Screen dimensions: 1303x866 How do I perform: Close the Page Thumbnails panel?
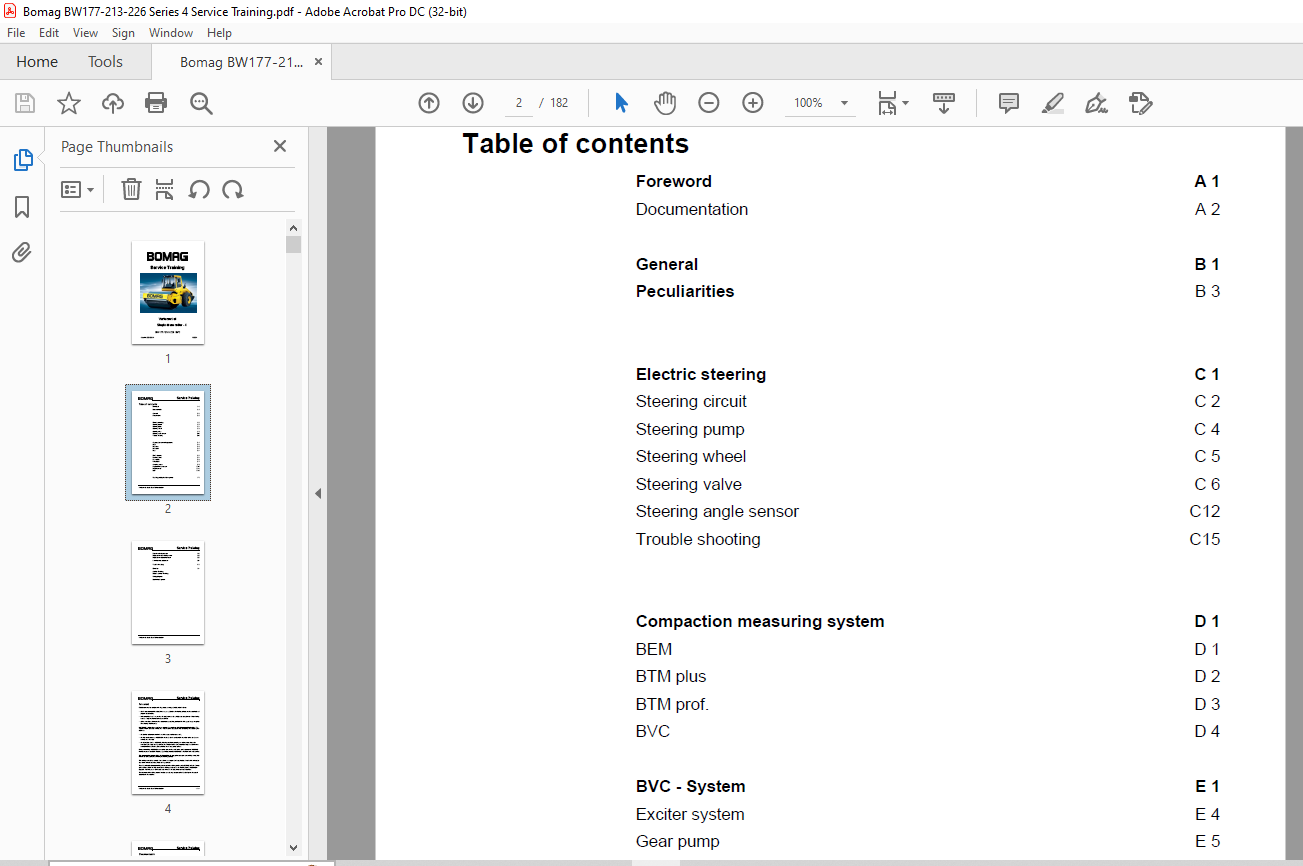[280, 146]
